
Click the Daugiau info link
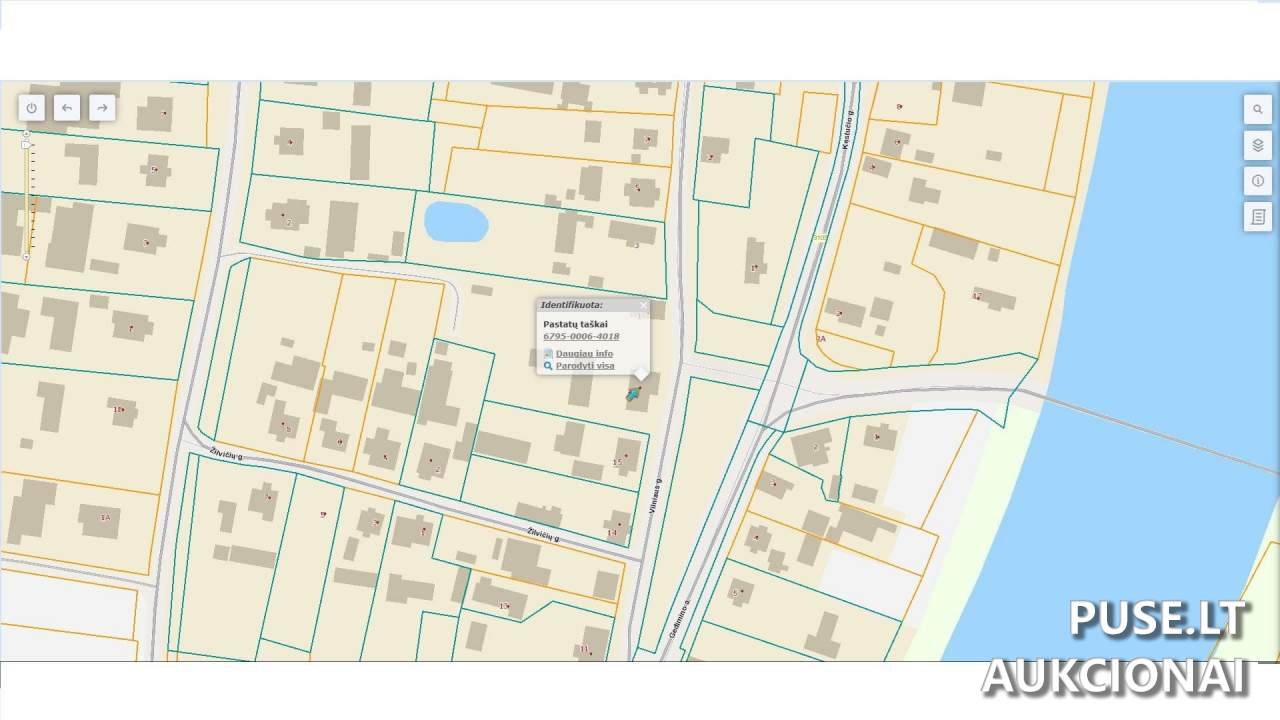[584, 354]
